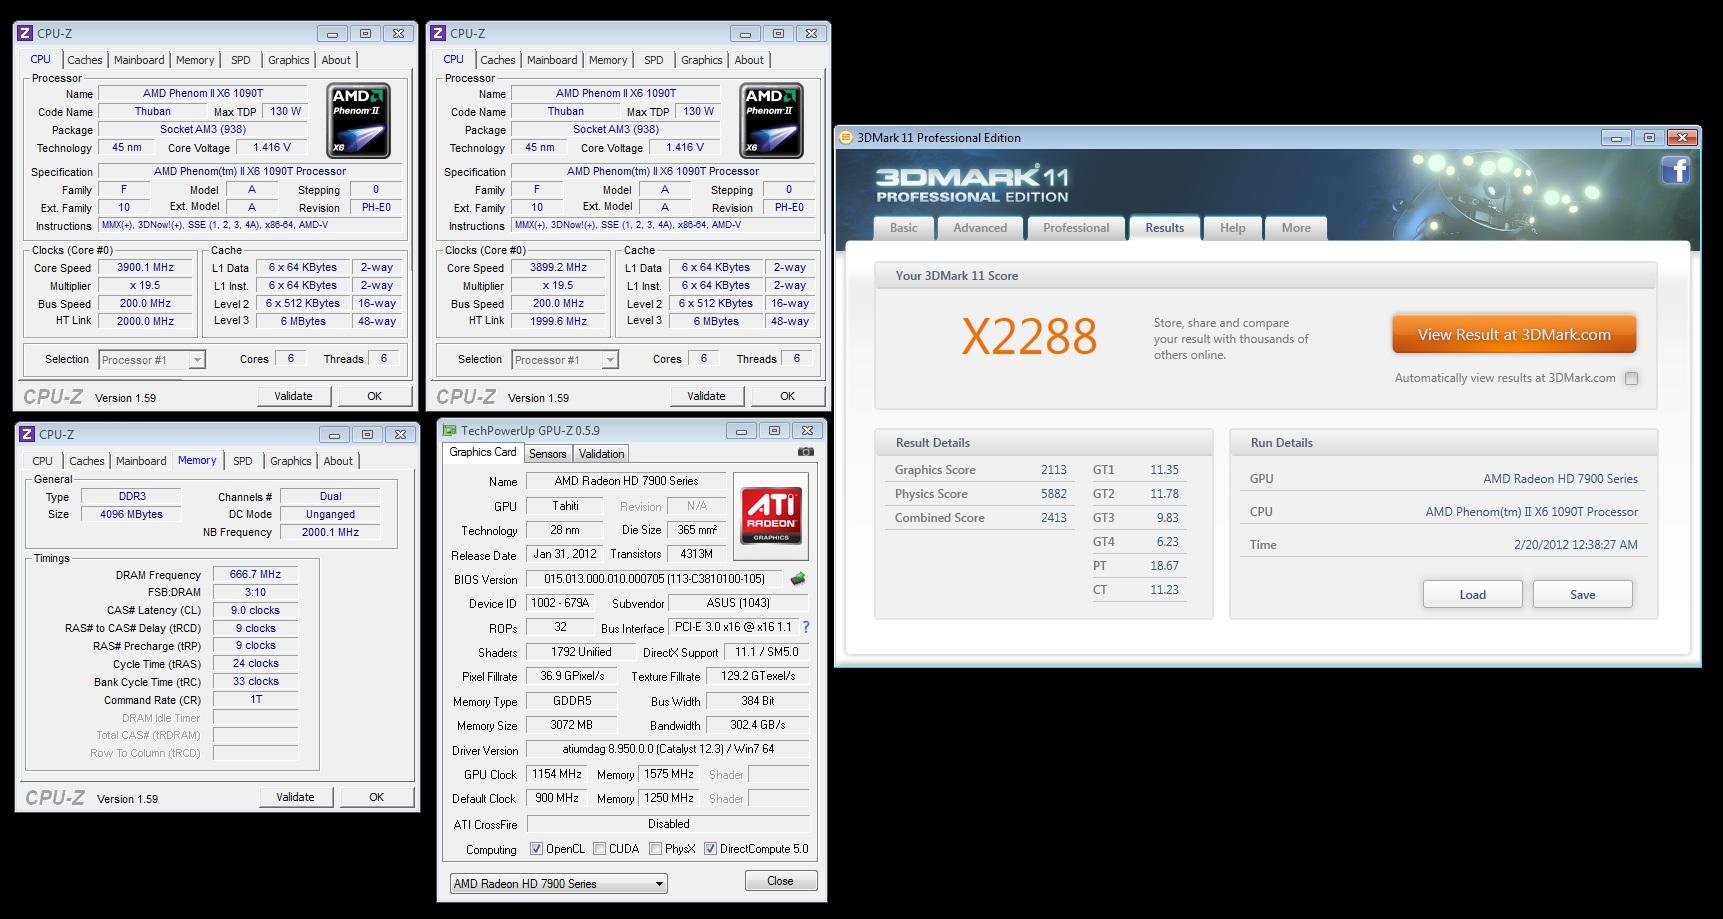Click View Result at 3DMark.com button
The image size is (1723, 919).
(1514, 335)
